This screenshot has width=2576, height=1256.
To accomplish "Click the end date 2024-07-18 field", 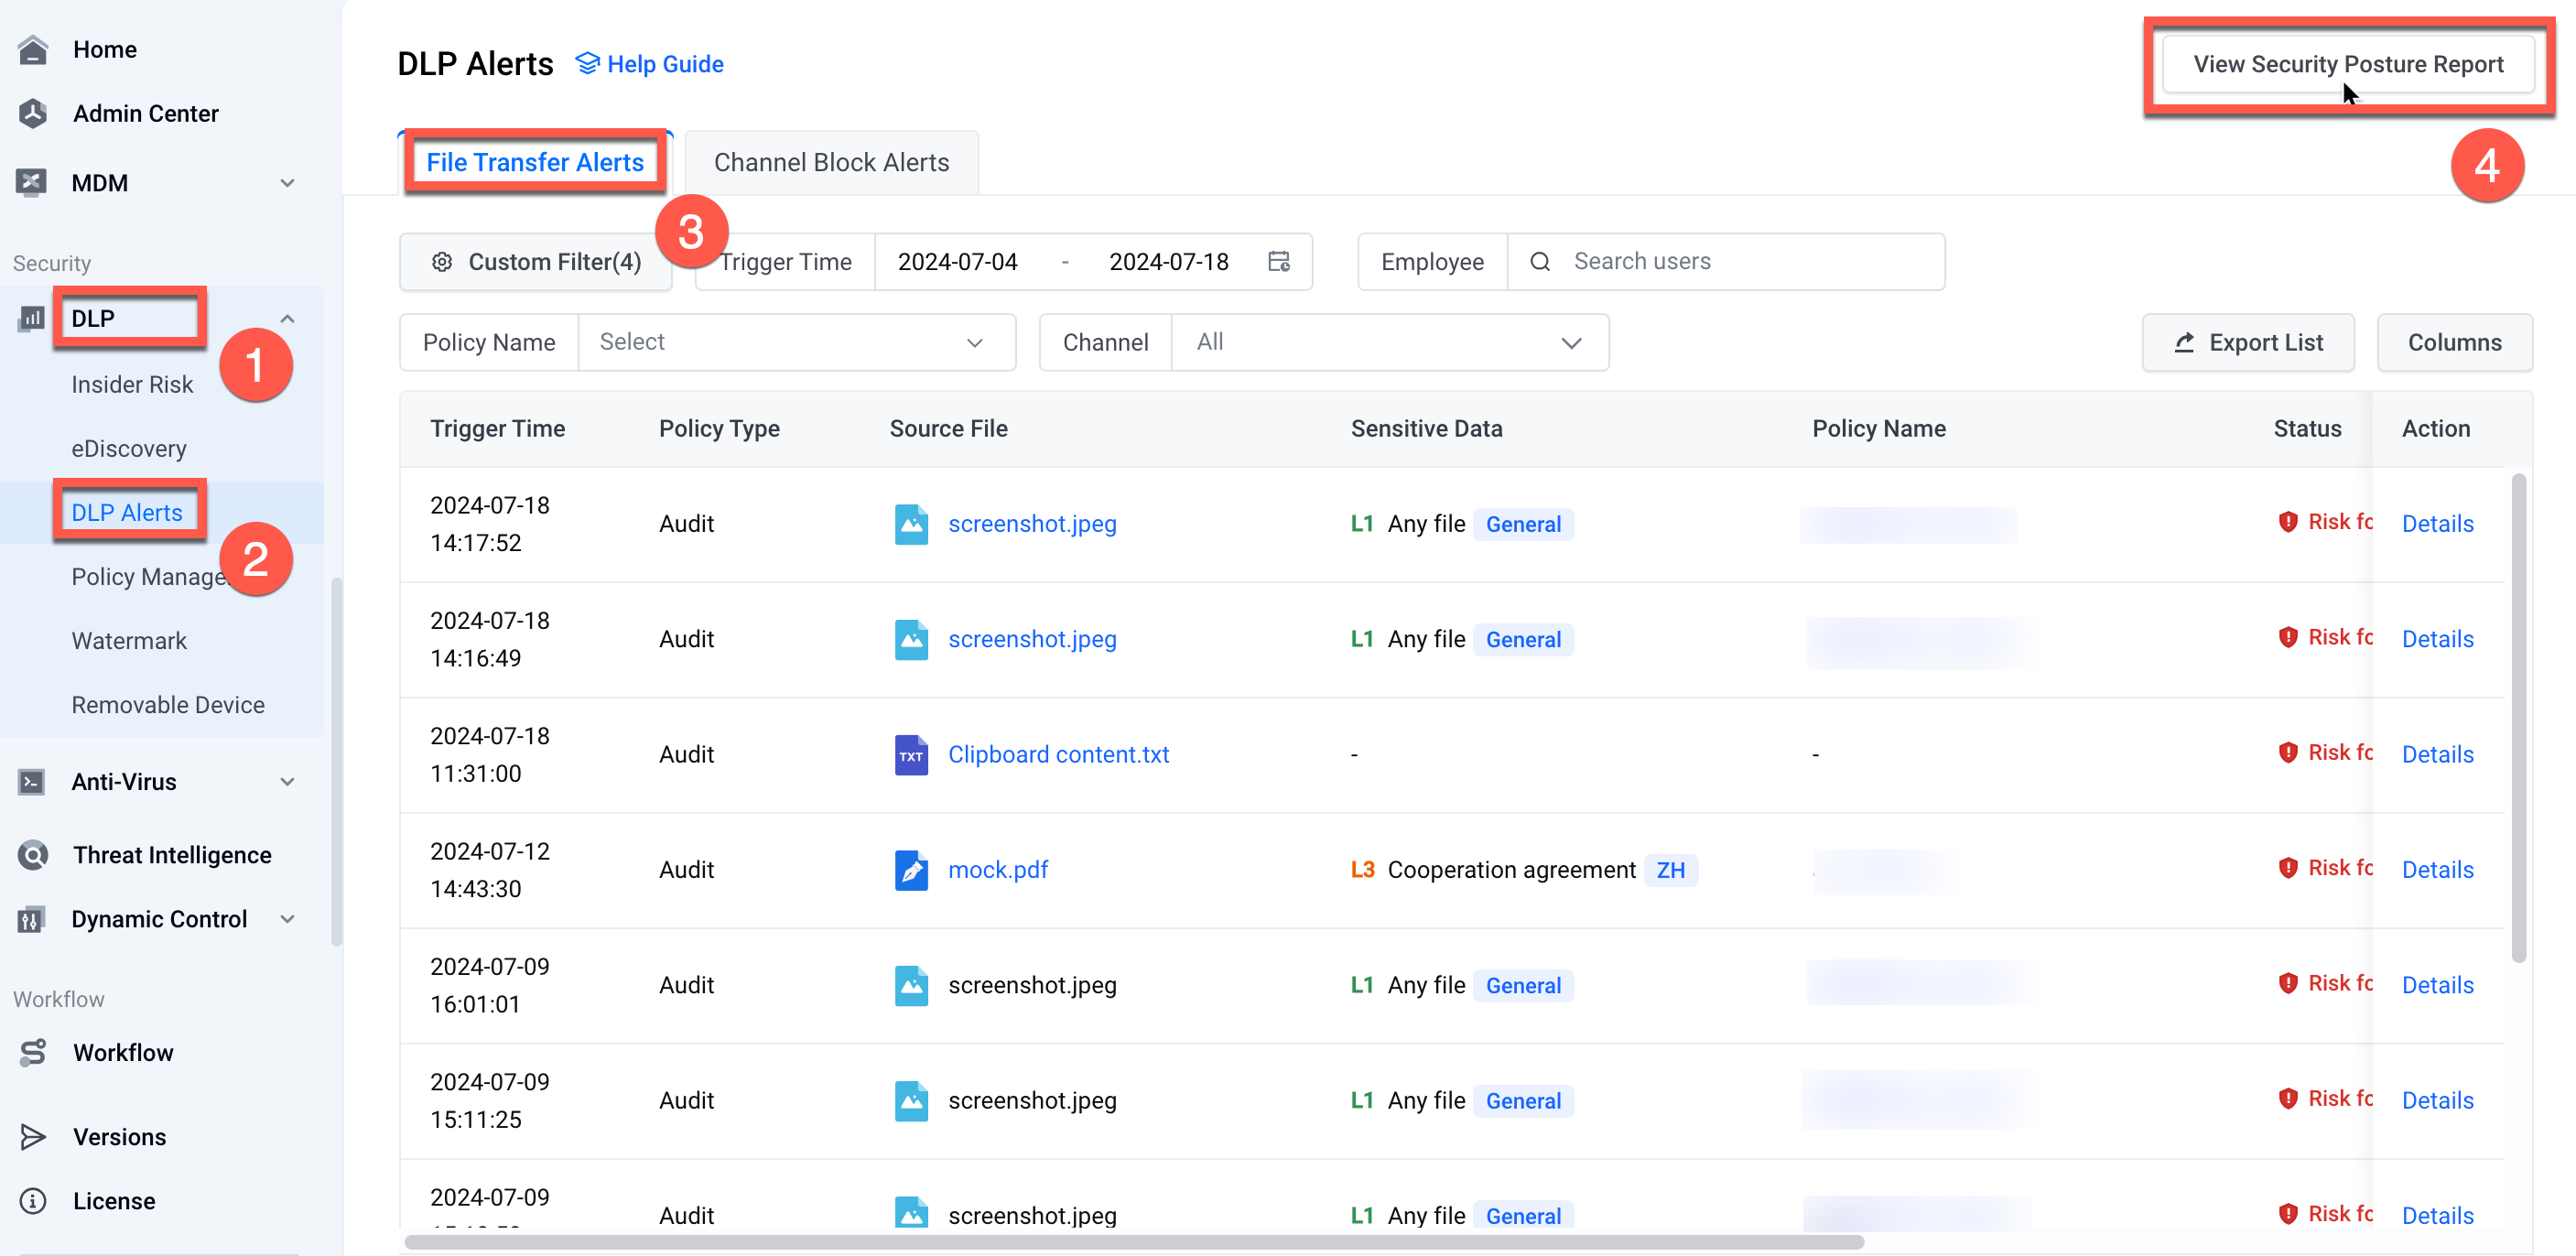I will point(1168,262).
